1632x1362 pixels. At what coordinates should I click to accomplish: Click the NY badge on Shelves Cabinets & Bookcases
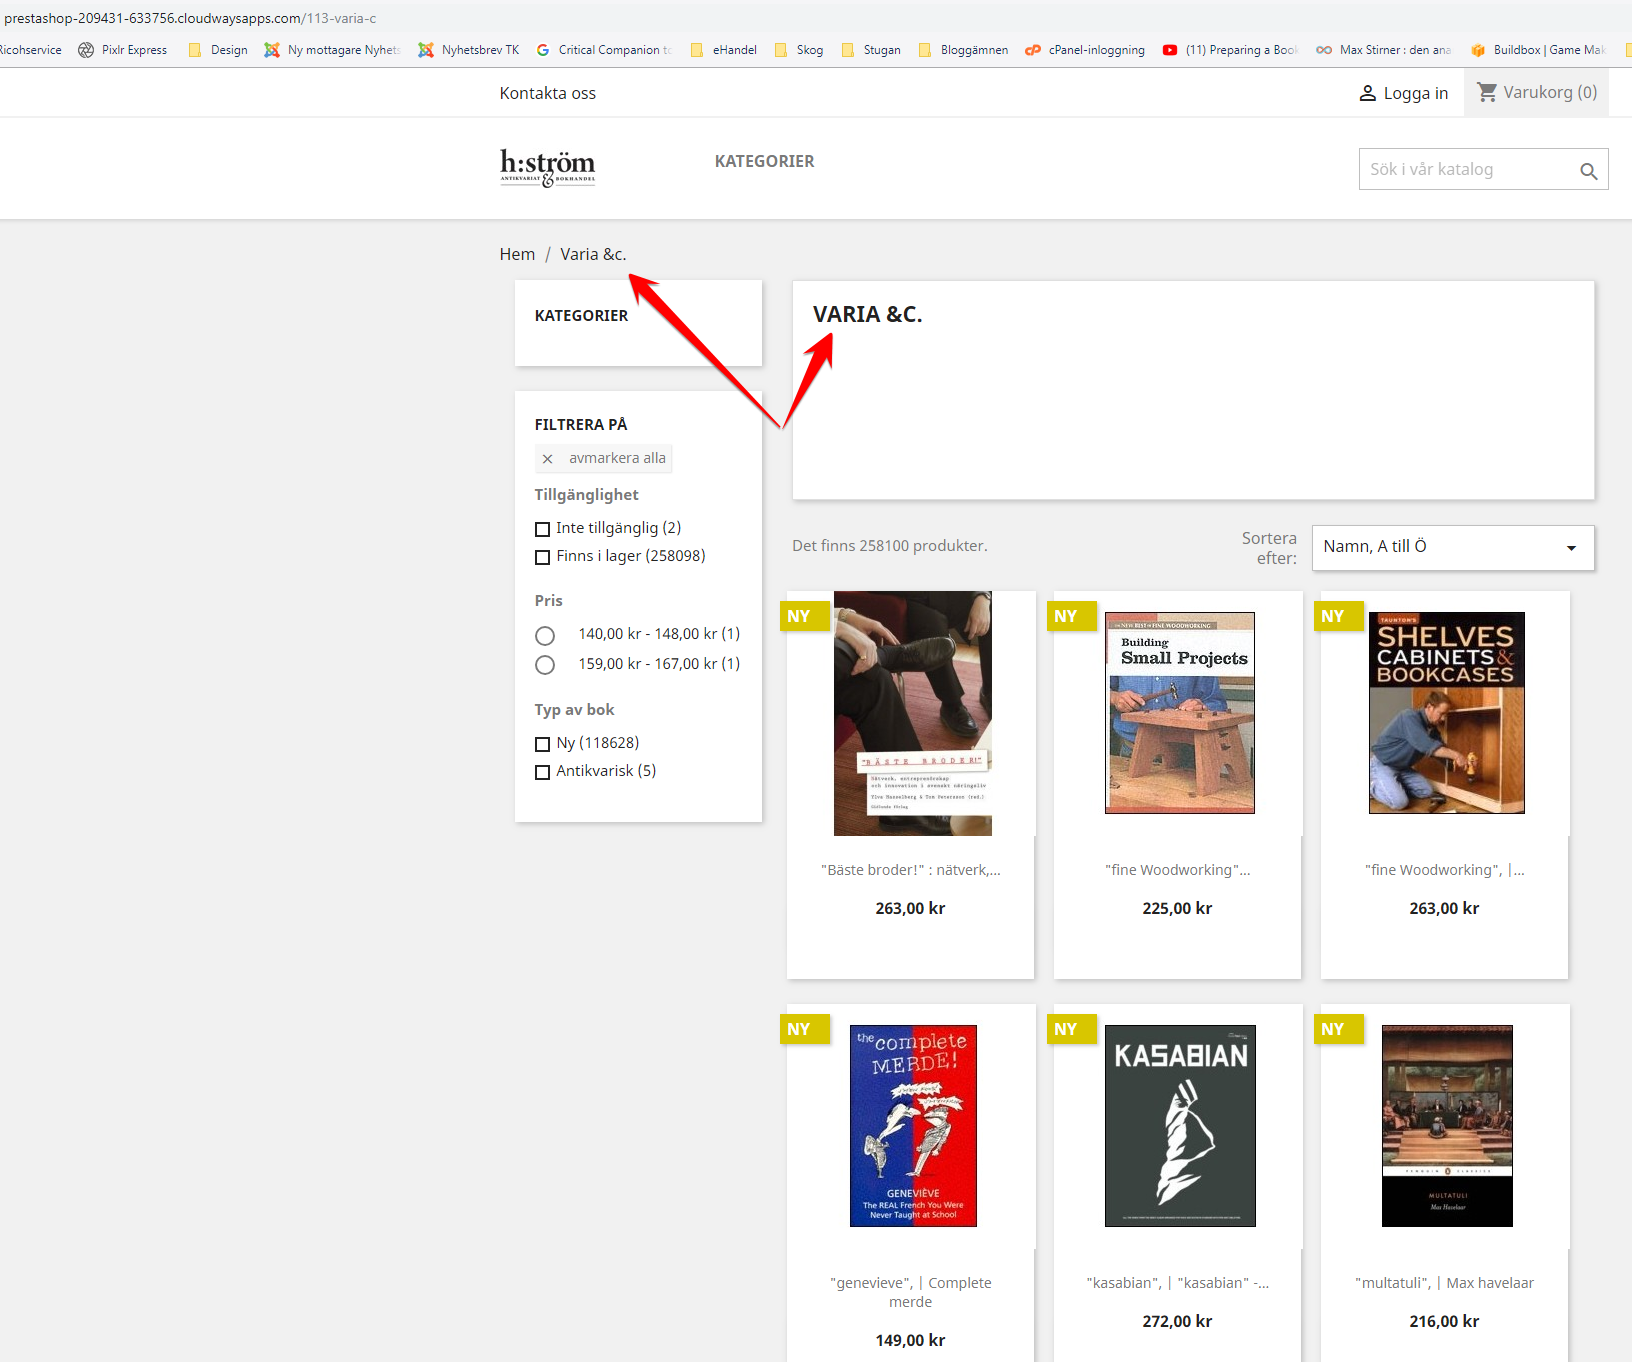pyautogui.click(x=1338, y=616)
